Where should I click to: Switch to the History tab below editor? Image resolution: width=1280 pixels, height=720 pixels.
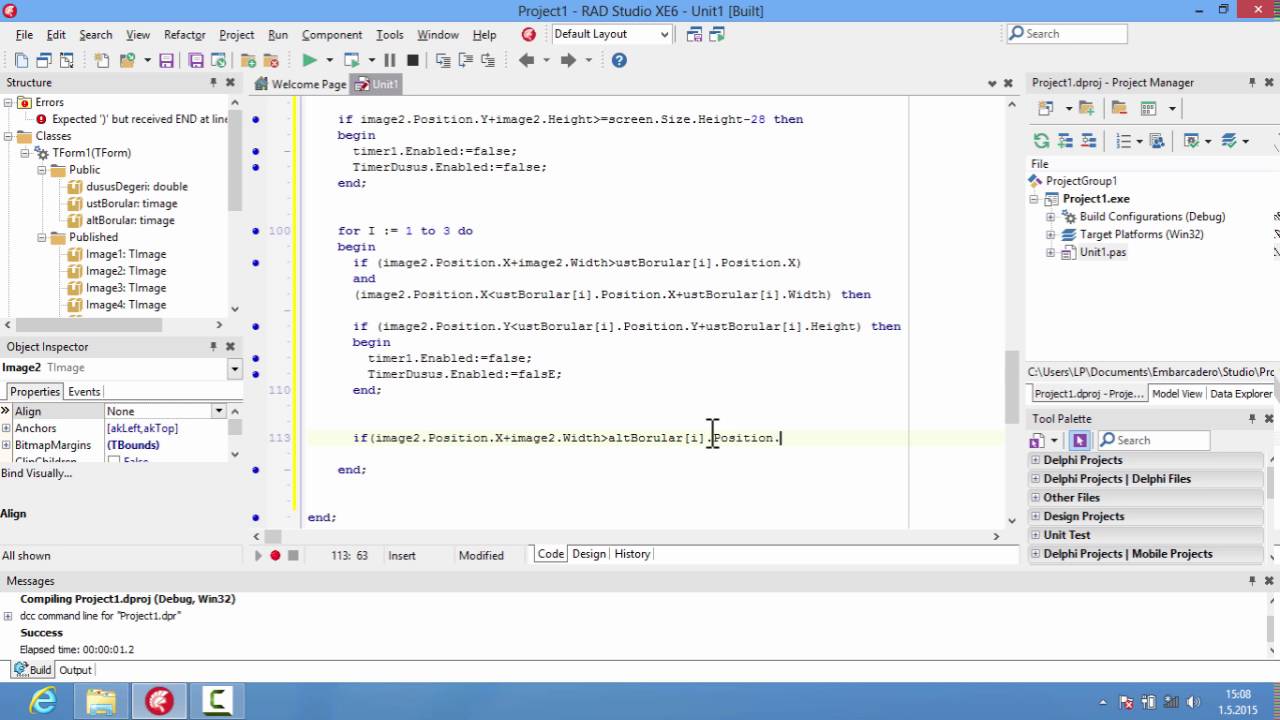[x=632, y=554]
